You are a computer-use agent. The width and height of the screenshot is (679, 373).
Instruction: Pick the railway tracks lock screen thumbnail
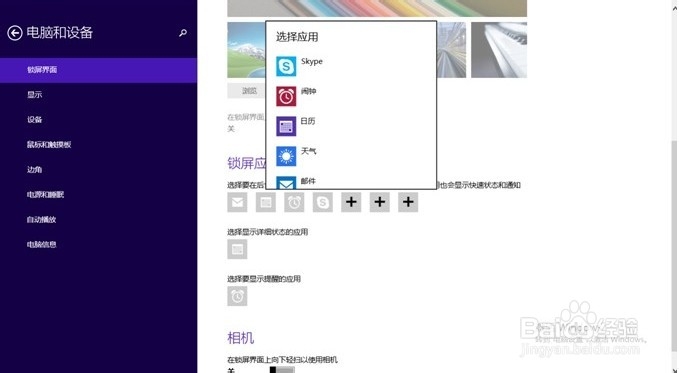tap(452, 50)
